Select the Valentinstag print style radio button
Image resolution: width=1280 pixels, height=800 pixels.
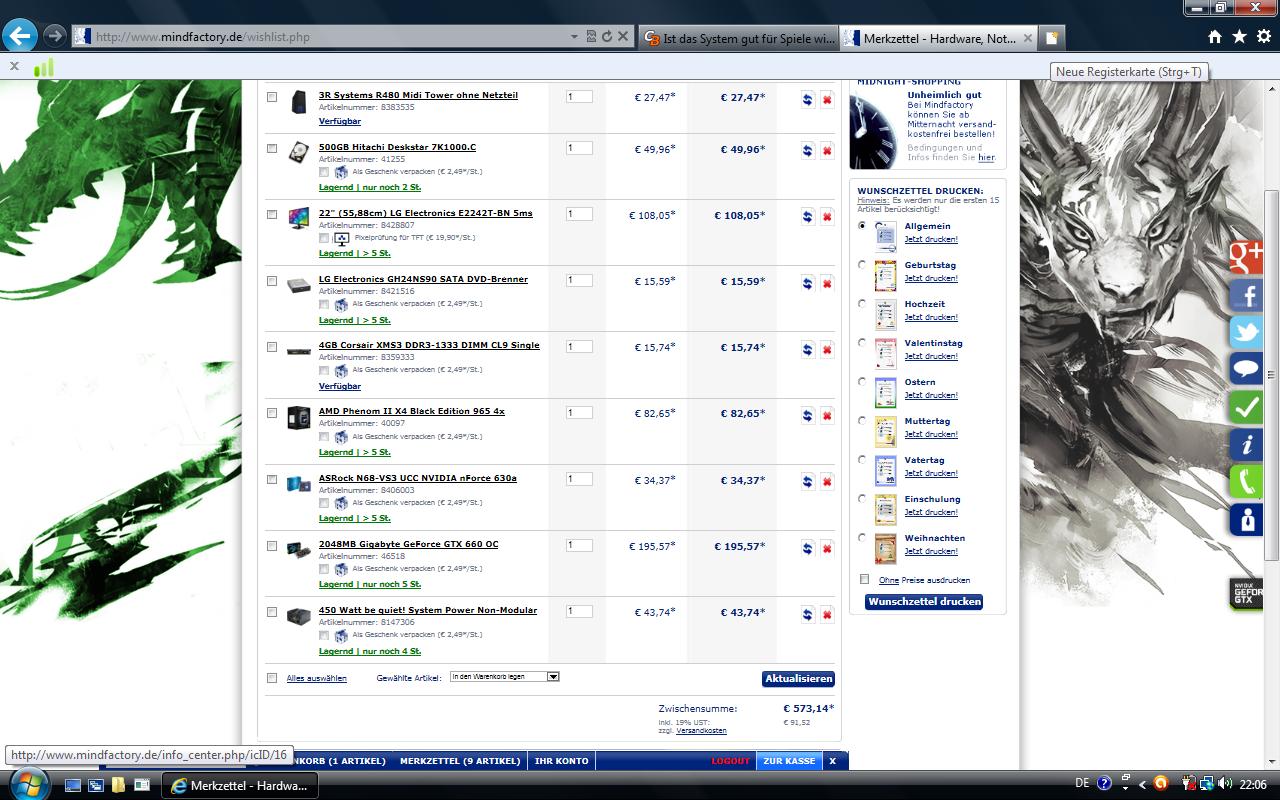862,343
